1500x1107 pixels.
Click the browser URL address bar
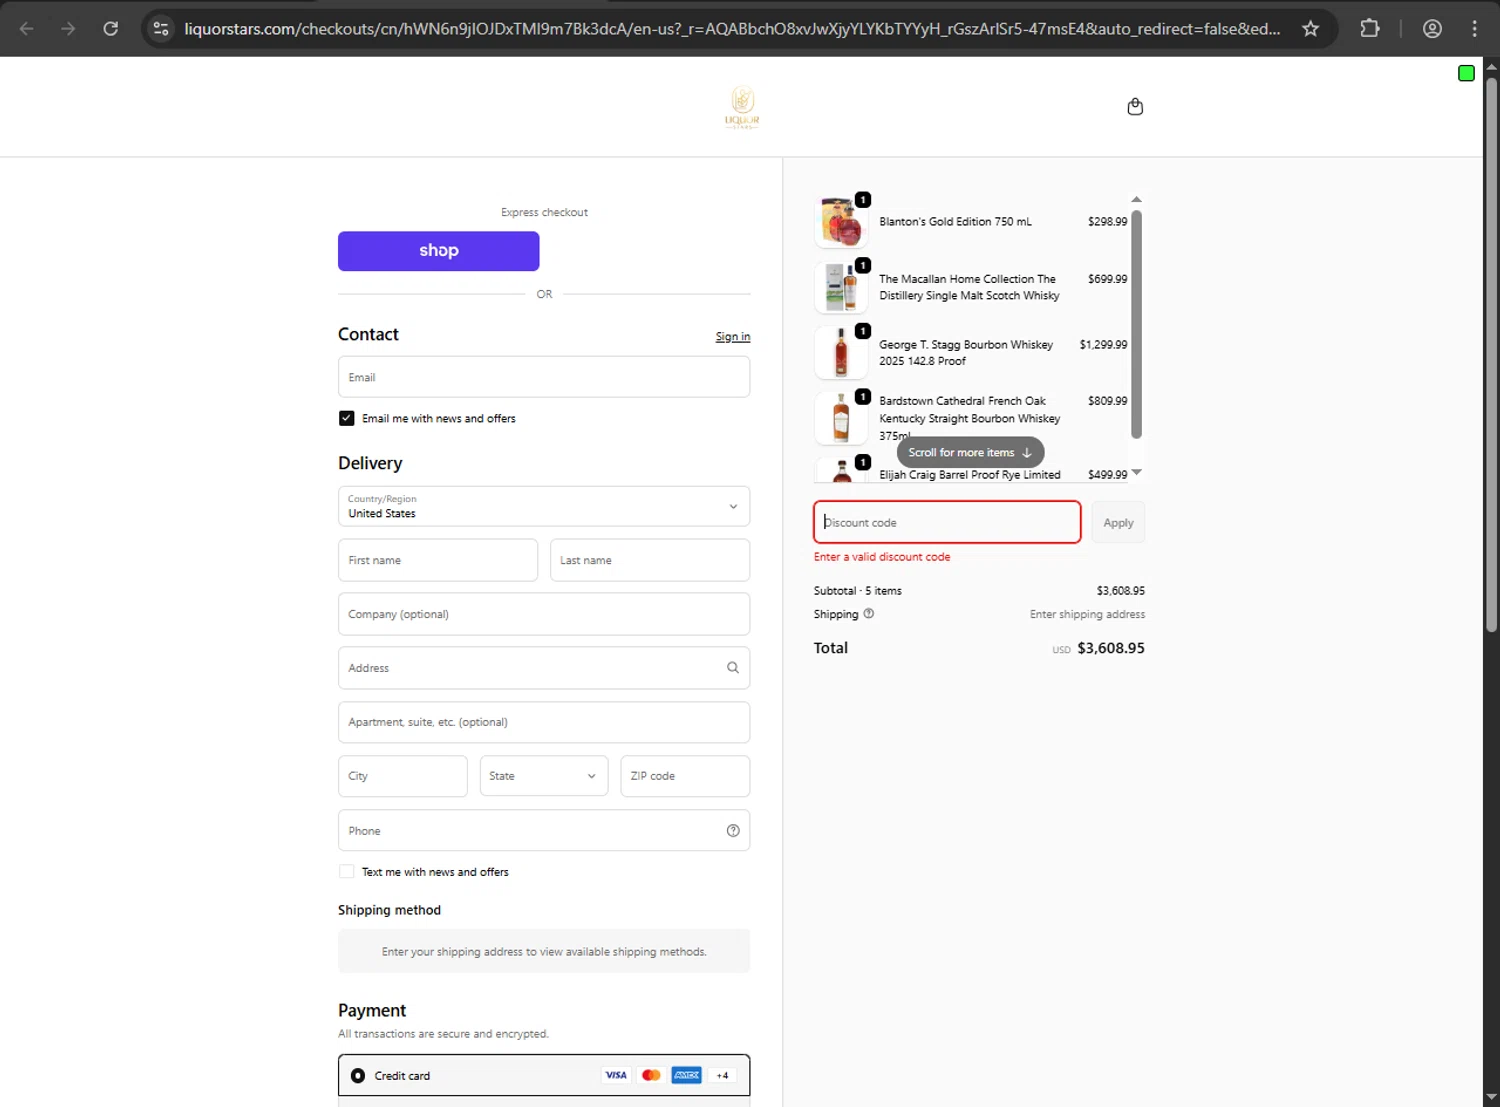click(x=732, y=29)
